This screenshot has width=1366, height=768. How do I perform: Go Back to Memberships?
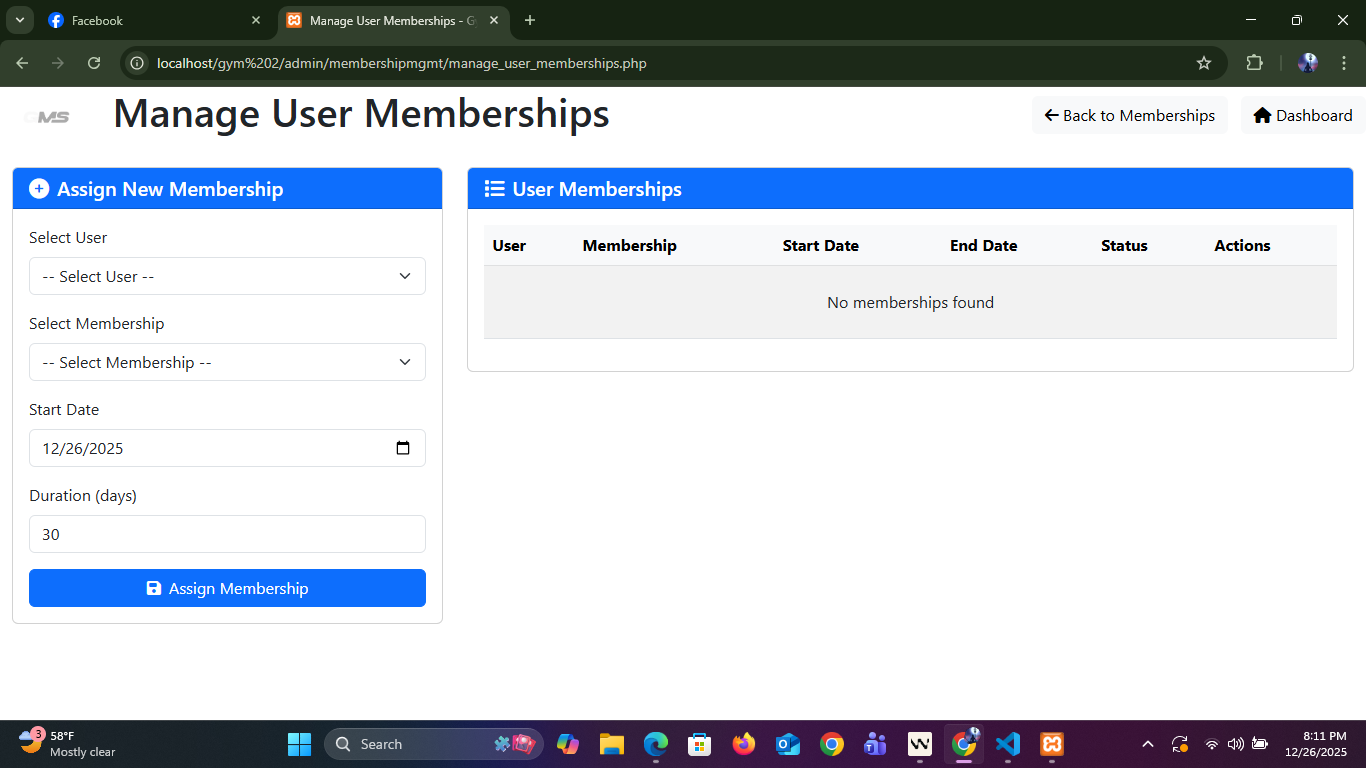point(1129,115)
